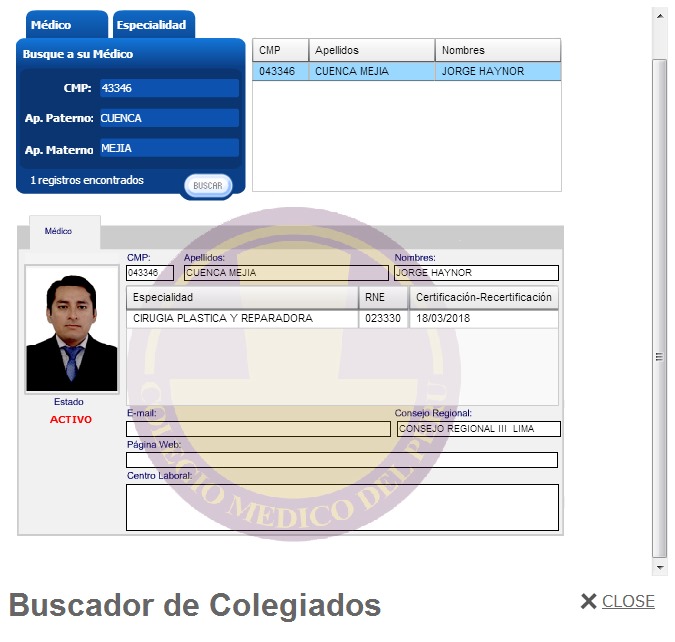The width and height of the screenshot is (675, 642).
Task: Click the Ap. Materno input field
Action: tap(168, 148)
